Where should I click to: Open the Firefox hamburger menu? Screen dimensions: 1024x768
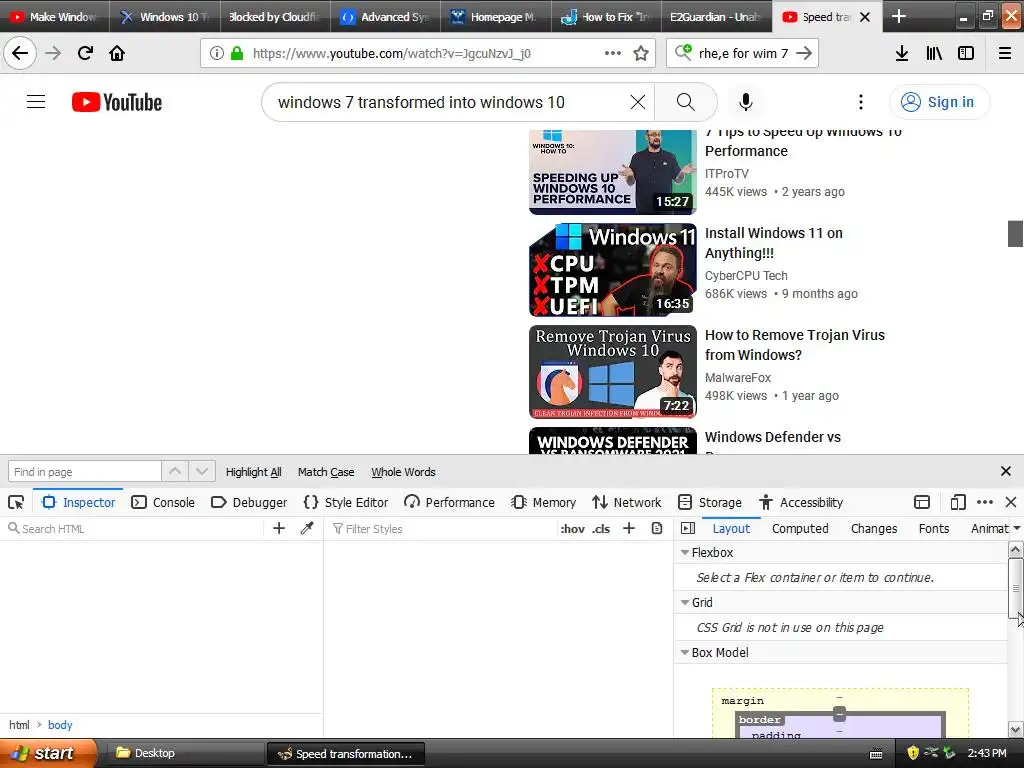point(1004,53)
